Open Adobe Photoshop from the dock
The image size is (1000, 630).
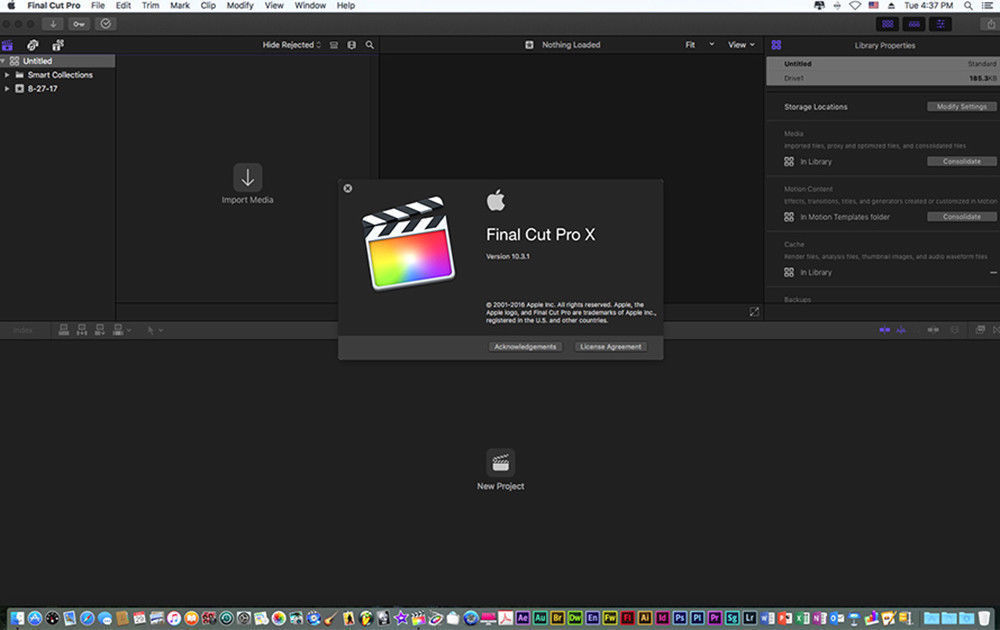tap(680, 618)
